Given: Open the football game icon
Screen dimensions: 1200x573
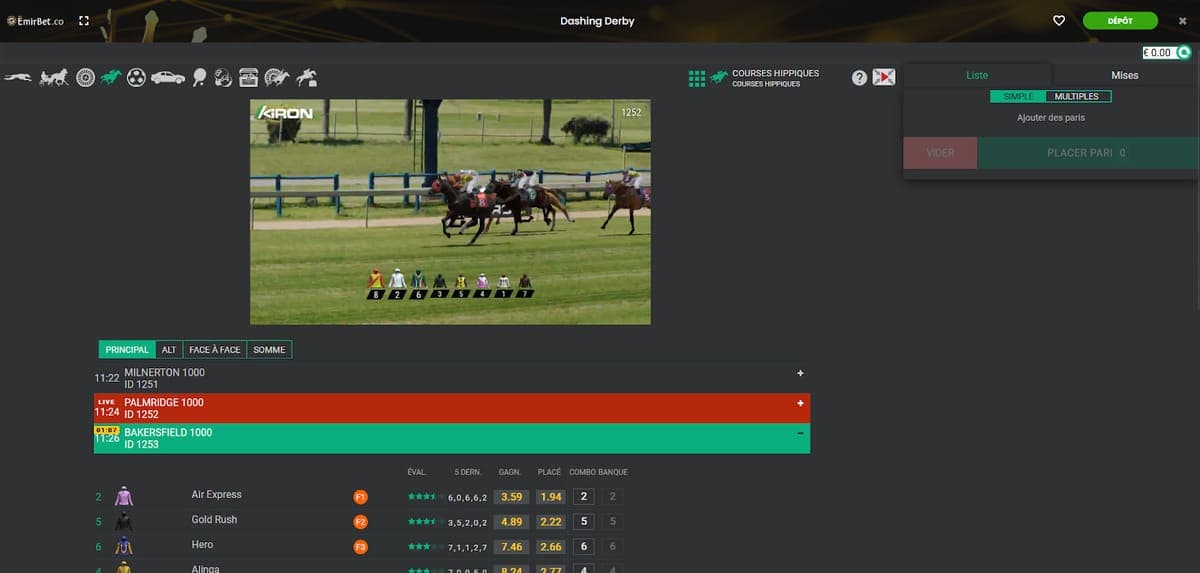Looking at the screenshot, I should pyautogui.click(x=137, y=77).
